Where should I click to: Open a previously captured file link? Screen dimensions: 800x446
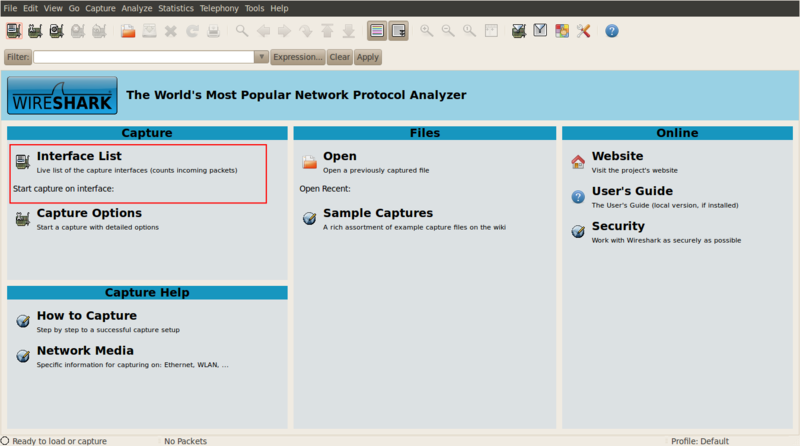tap(340, 156)
